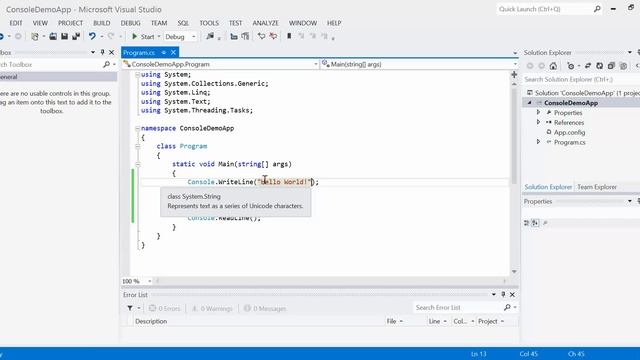Click the Solution Explorer Refresh icon
The width and height of the screenshot is (640, 360).
[x=600, y=66]
